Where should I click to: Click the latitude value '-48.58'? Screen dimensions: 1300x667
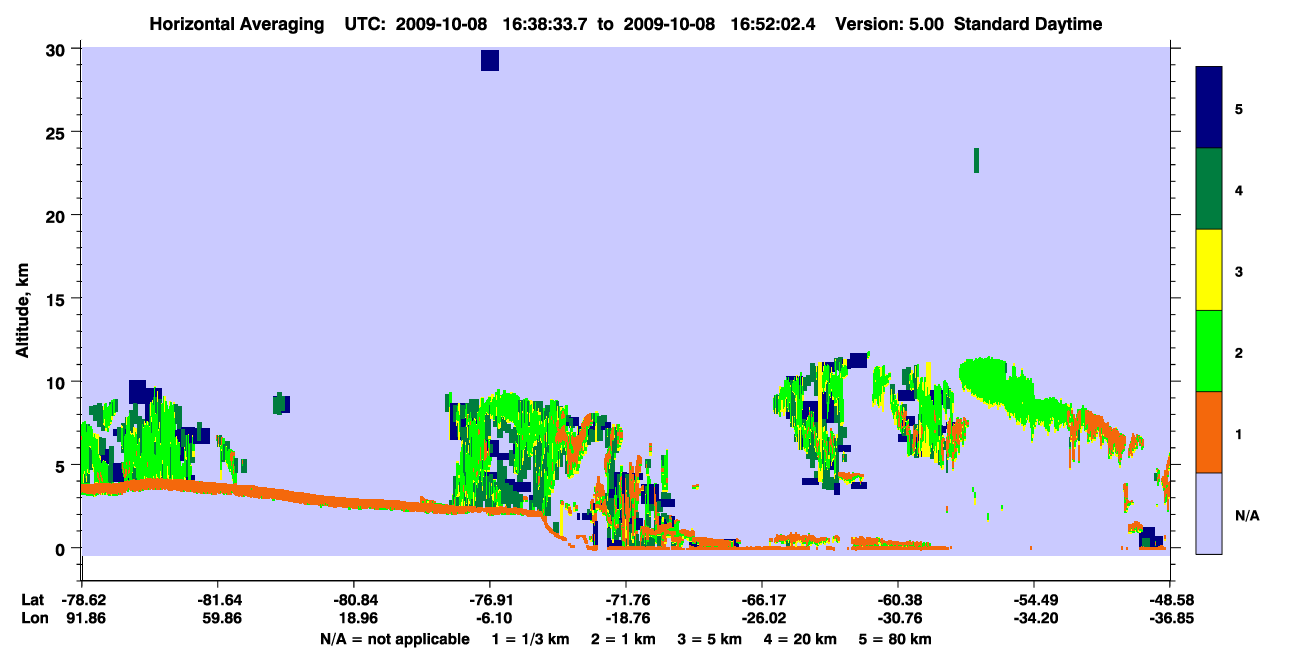click(1170, 600)
